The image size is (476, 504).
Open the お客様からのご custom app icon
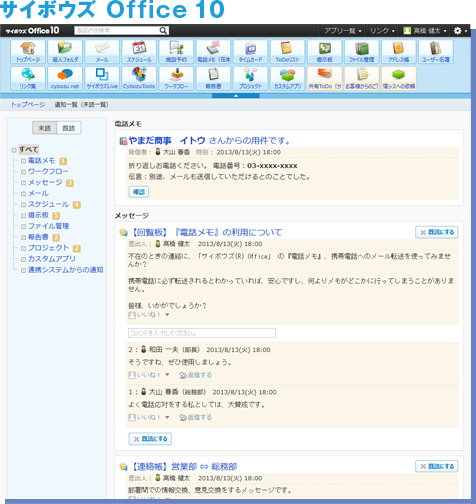[x=362, y=78]
